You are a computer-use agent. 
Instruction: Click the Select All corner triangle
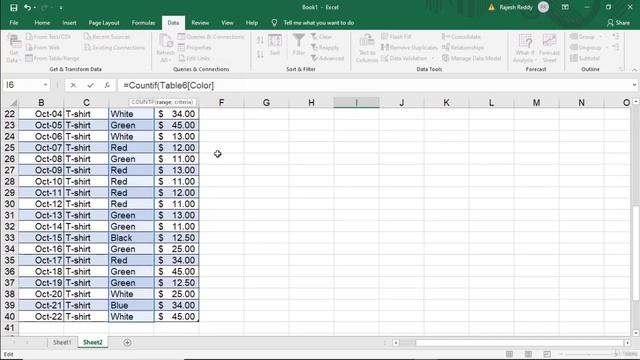click(x=13, y=102)
